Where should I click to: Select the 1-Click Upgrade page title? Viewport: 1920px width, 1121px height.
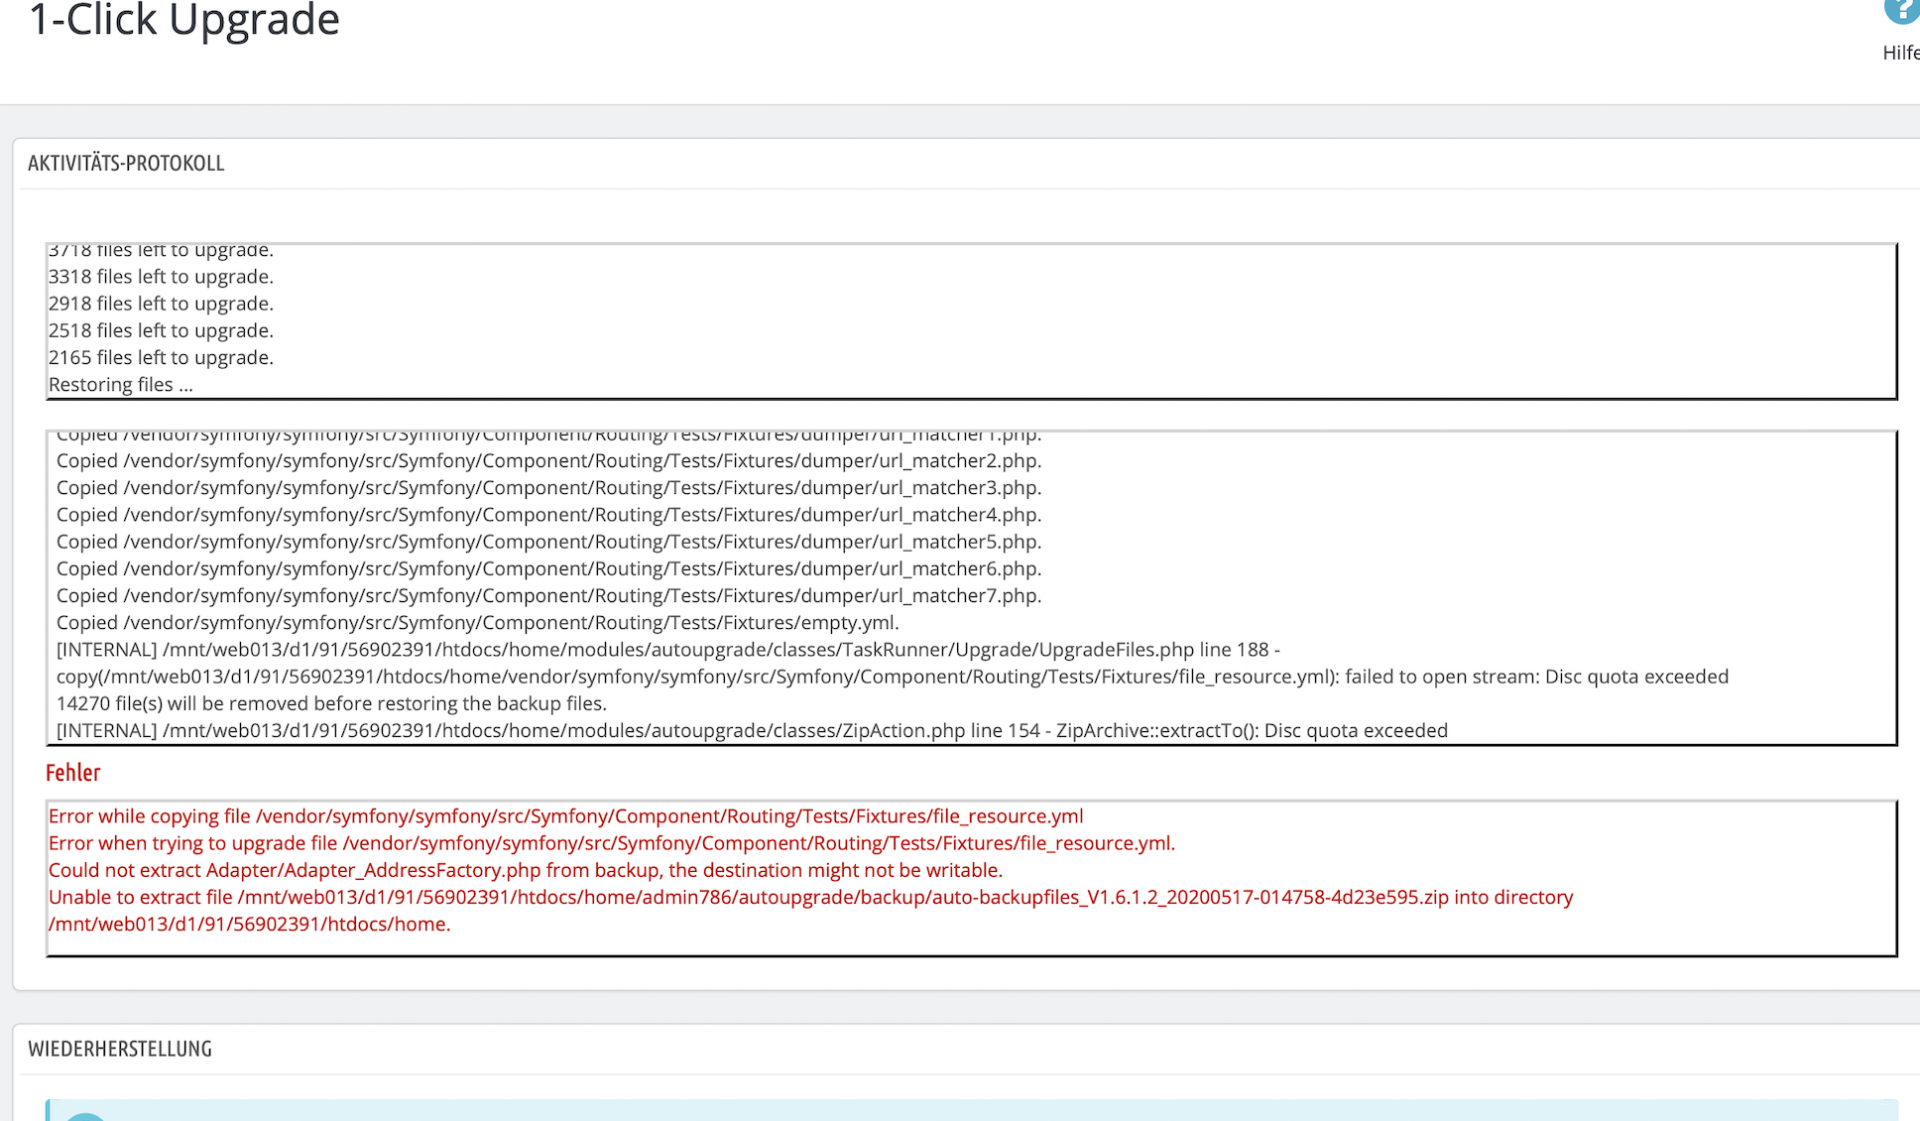coord(185,20)
